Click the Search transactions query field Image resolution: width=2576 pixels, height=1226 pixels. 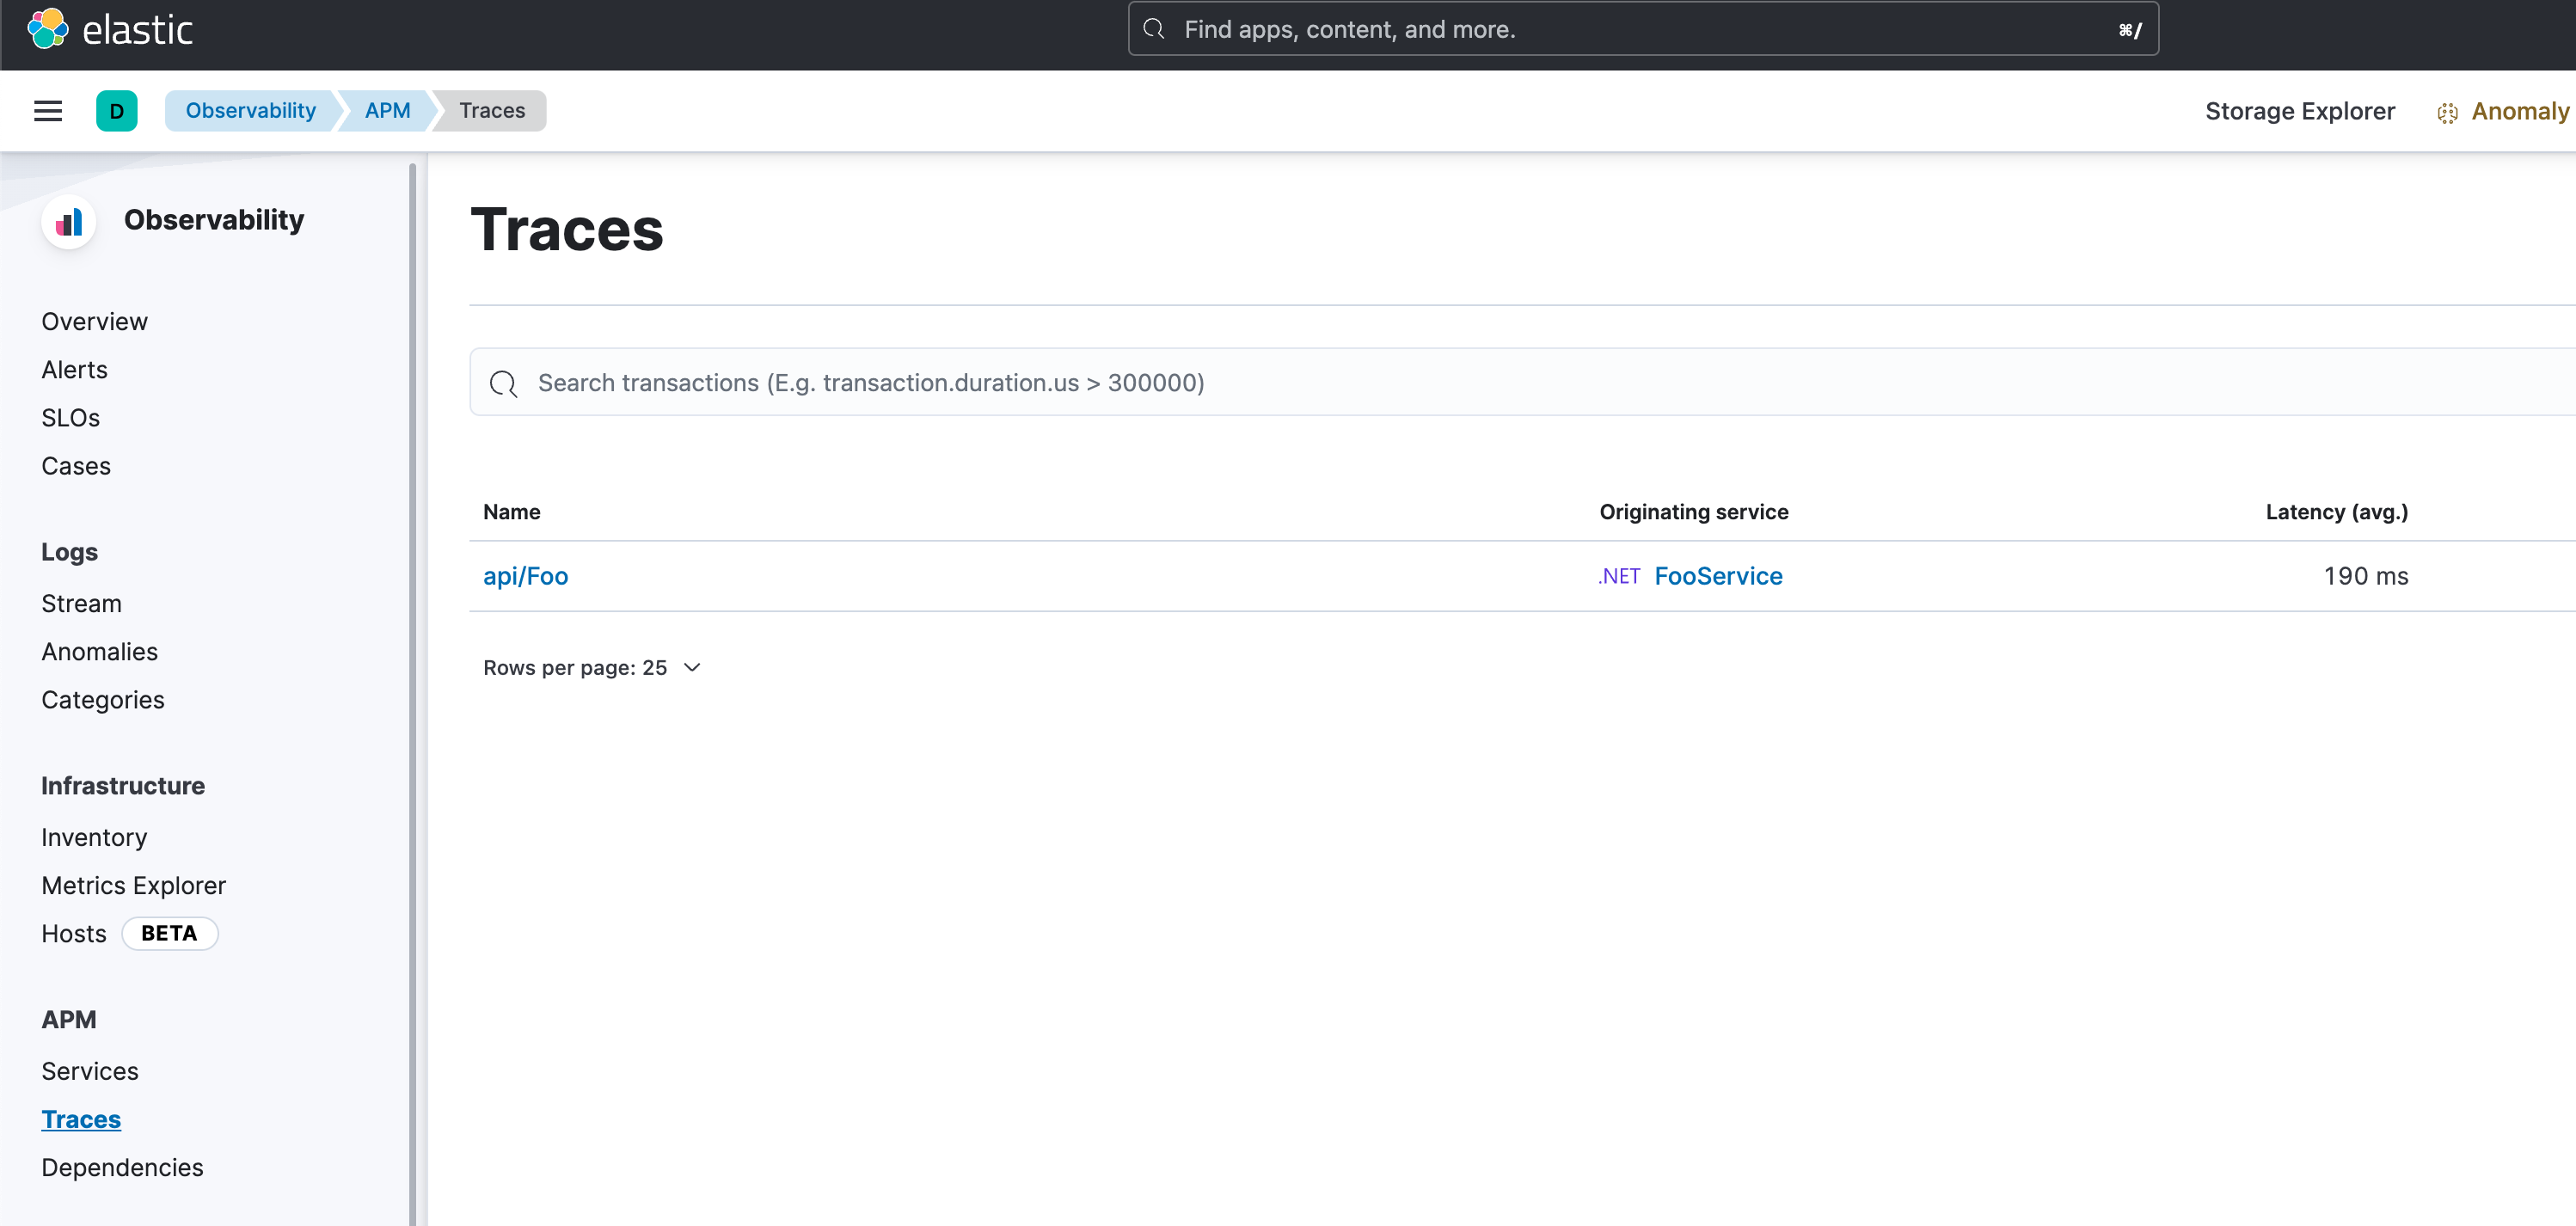1522,382
